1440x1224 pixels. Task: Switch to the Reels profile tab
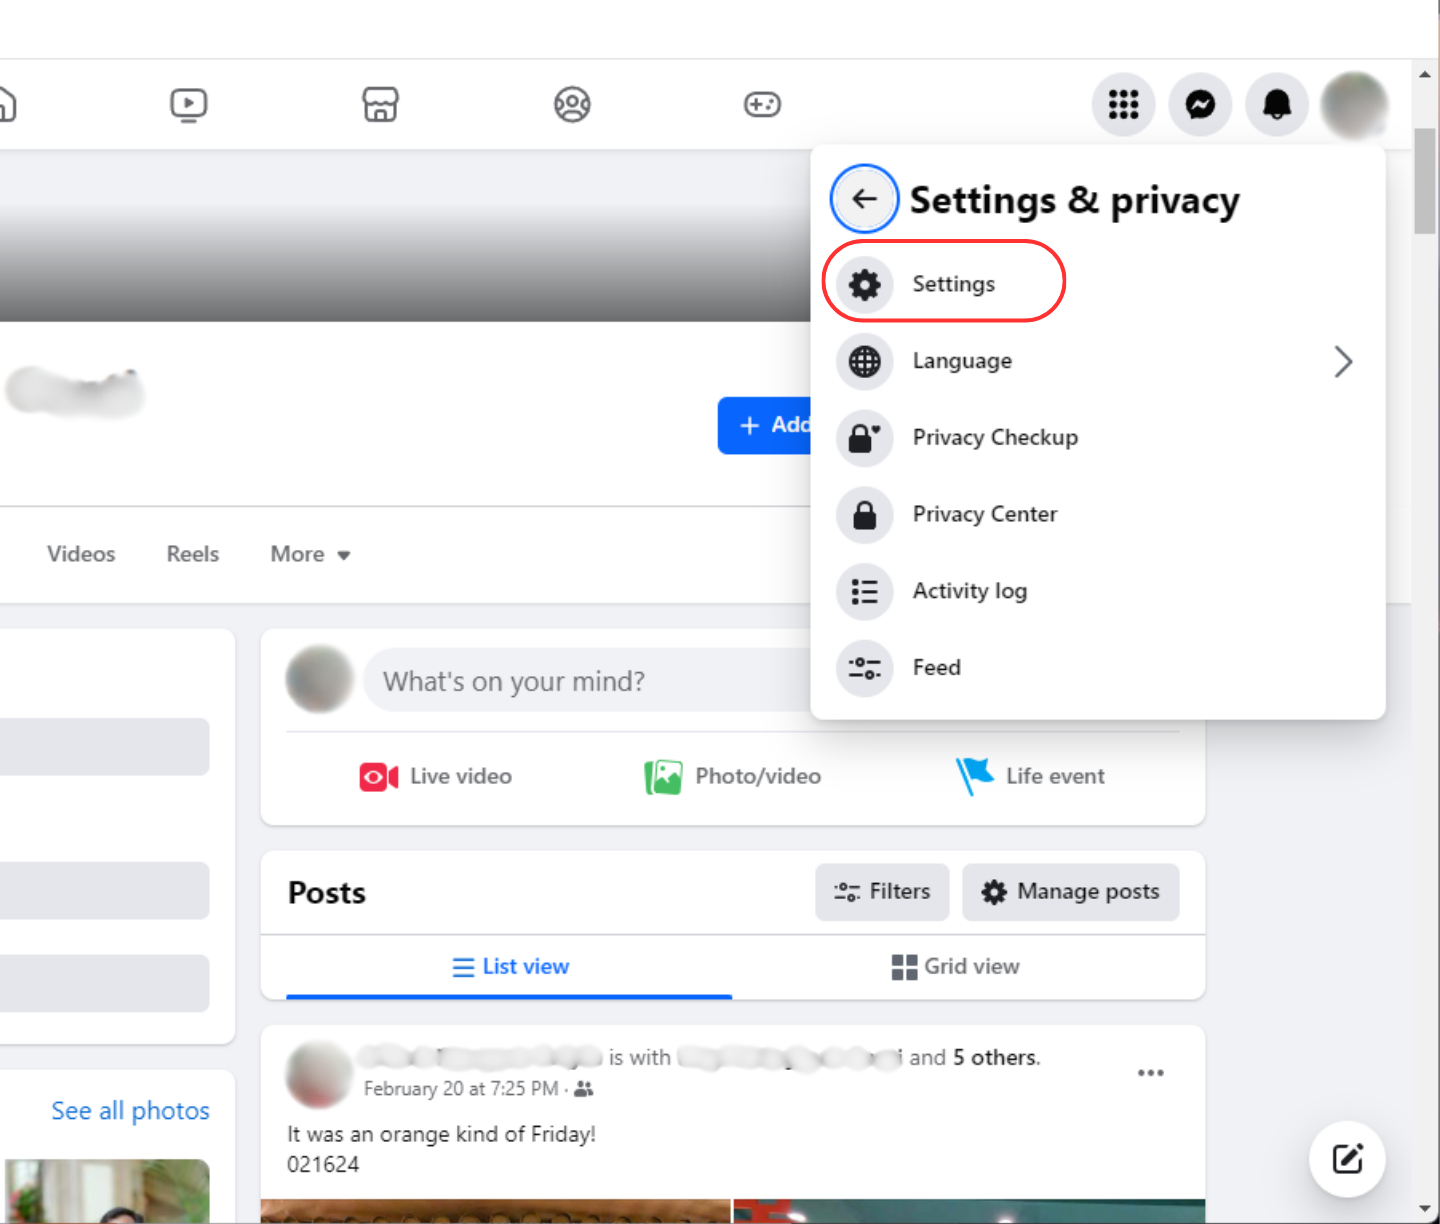193,554
